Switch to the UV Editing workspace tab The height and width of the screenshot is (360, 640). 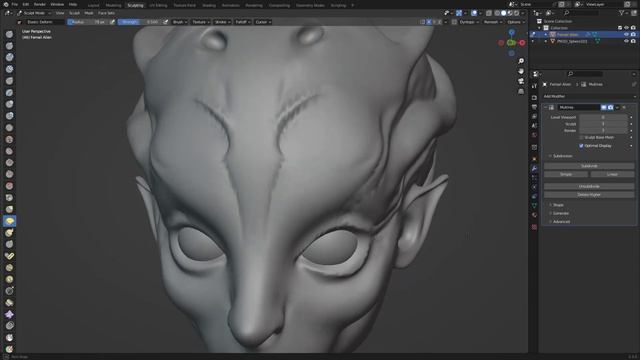pos(158,5)
